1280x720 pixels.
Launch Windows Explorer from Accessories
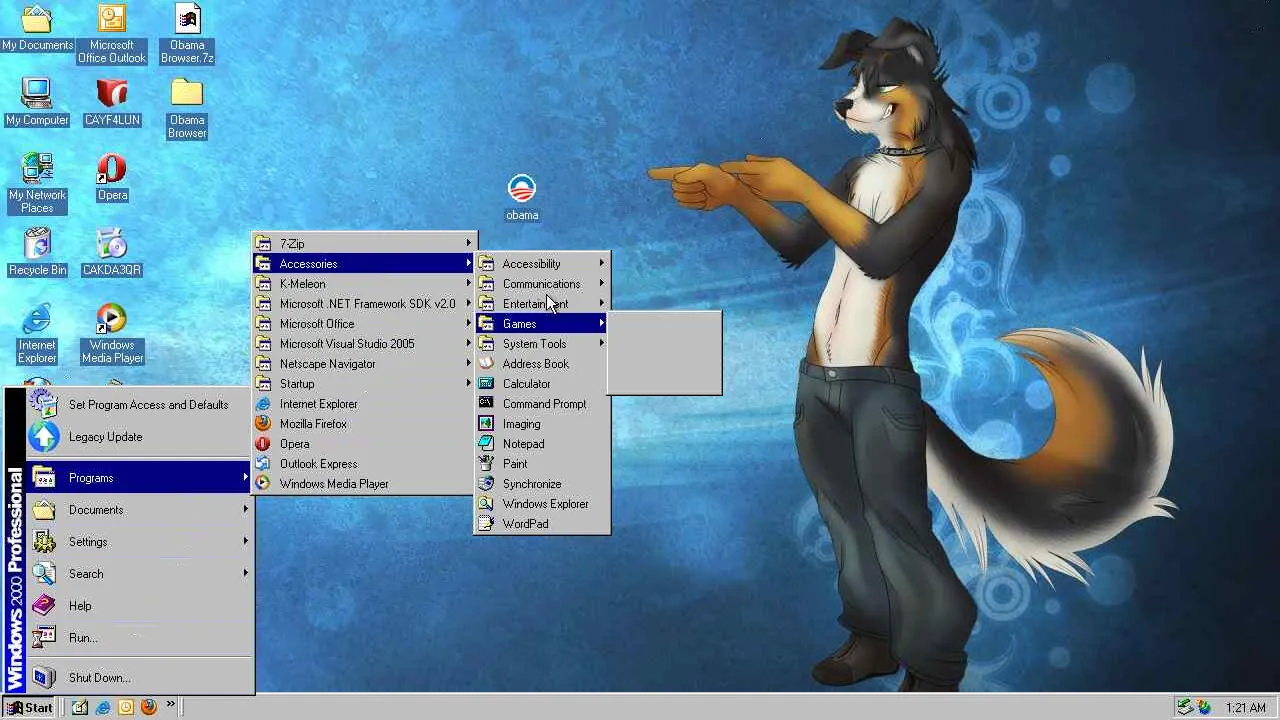click(542, 504)
